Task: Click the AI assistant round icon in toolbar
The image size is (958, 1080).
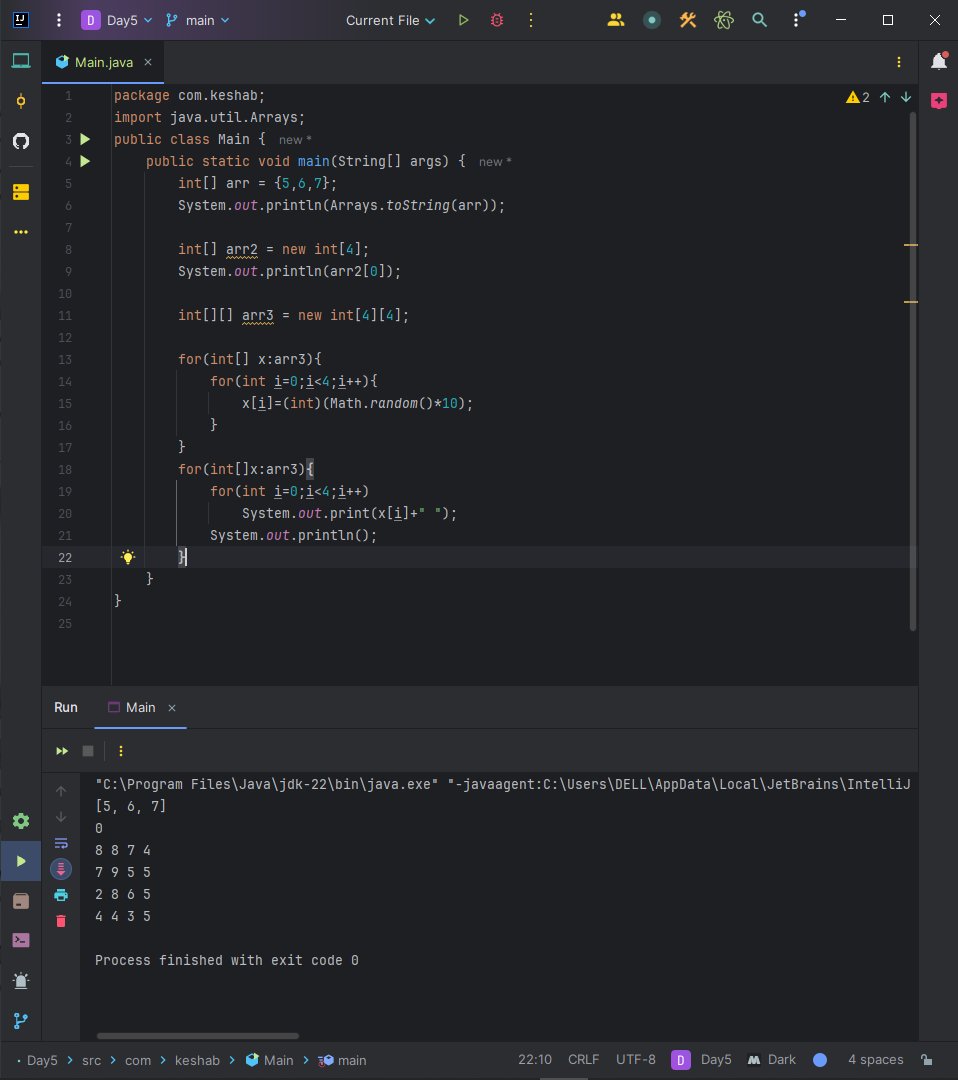Action: 652,21
